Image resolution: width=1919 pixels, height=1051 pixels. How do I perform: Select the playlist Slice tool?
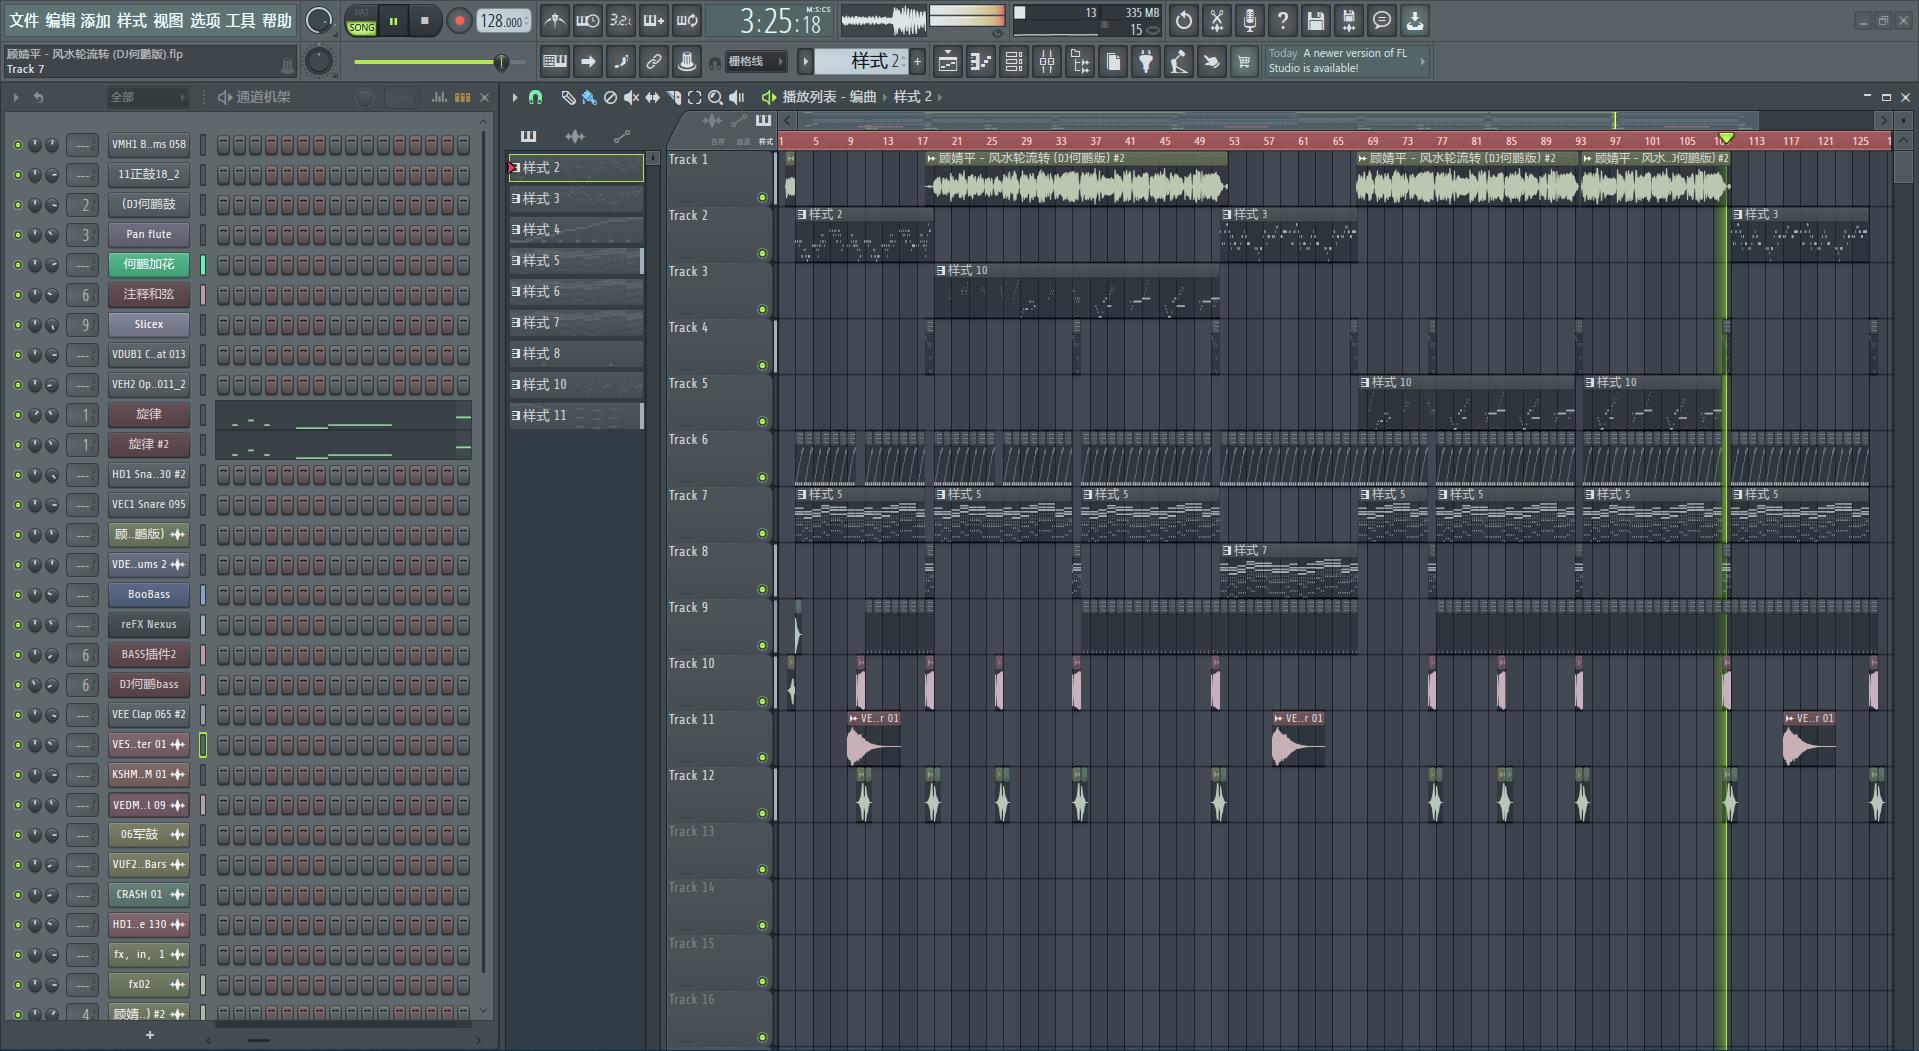(673, 97)
